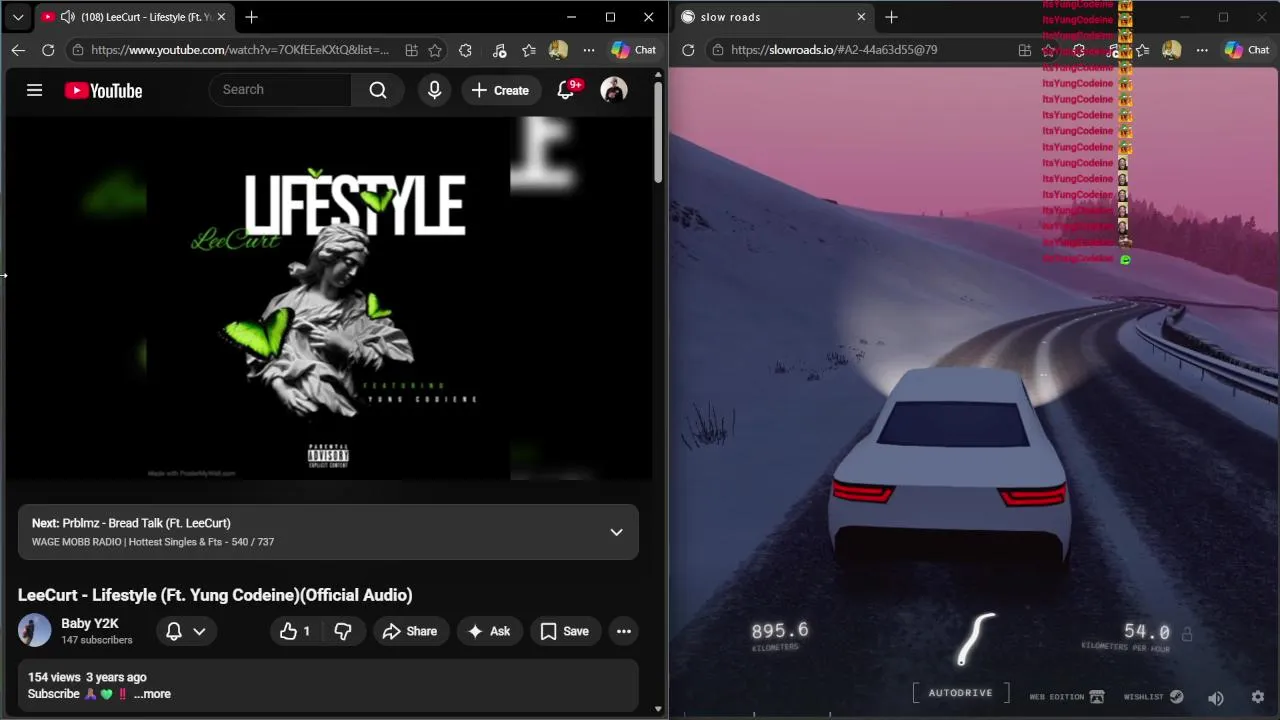Screen dimensions: 1280x720
Task: Click the YouTube page vertical scrollbar
Action: pyautogui.click(x=658, y=132)
